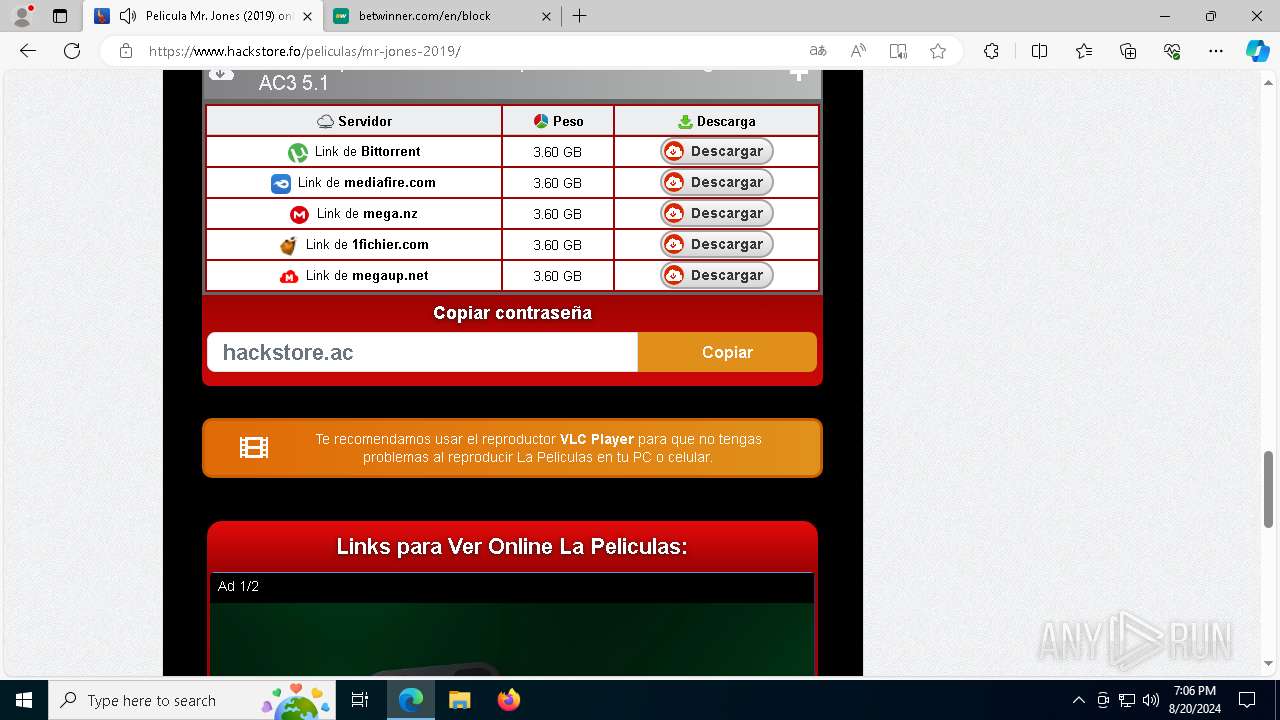Enter Immersive Reader mode
Image resolution: width=1280 pixels, height=720 pixels.
click(x=898, y=51)
